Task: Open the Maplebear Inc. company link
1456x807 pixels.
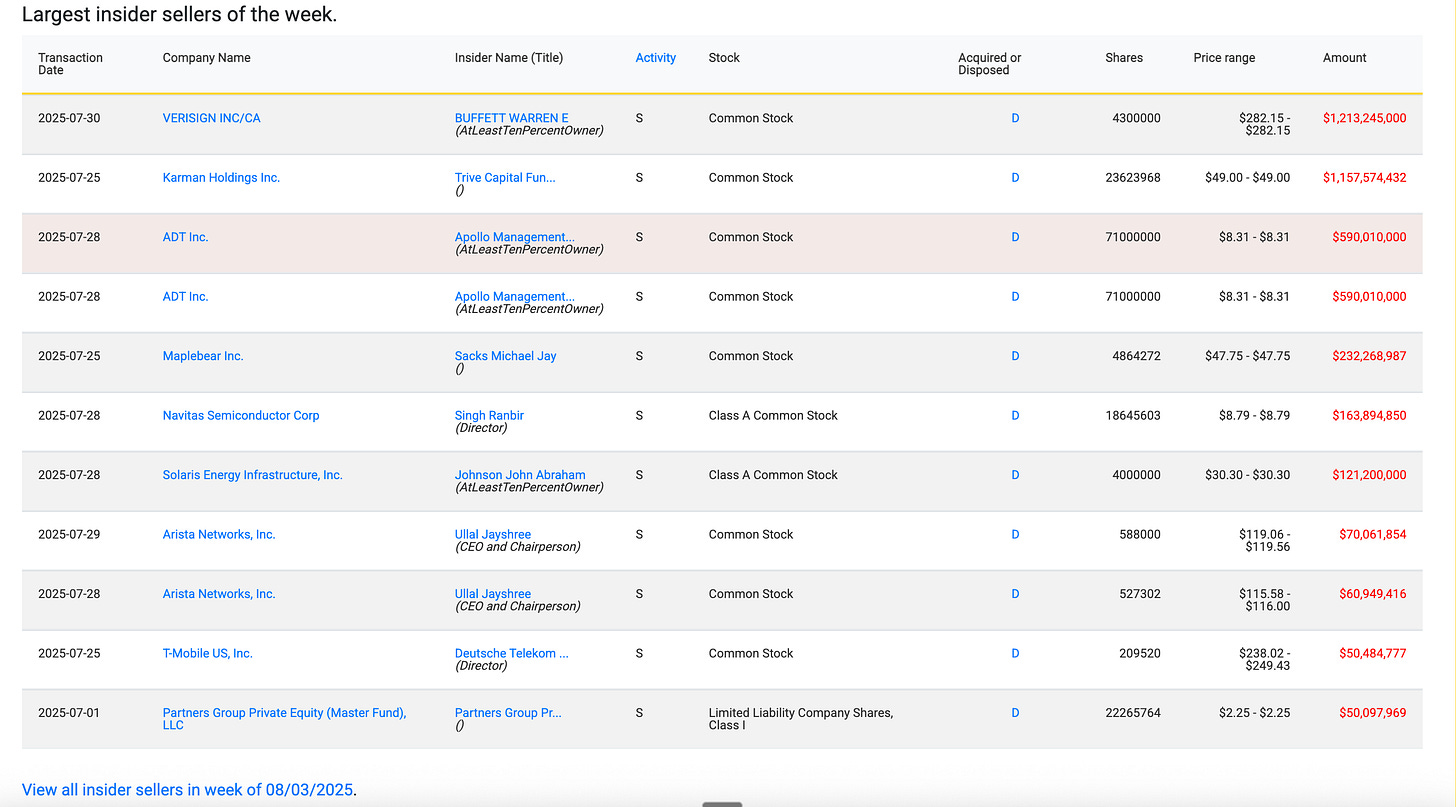Action: point(203,356)
